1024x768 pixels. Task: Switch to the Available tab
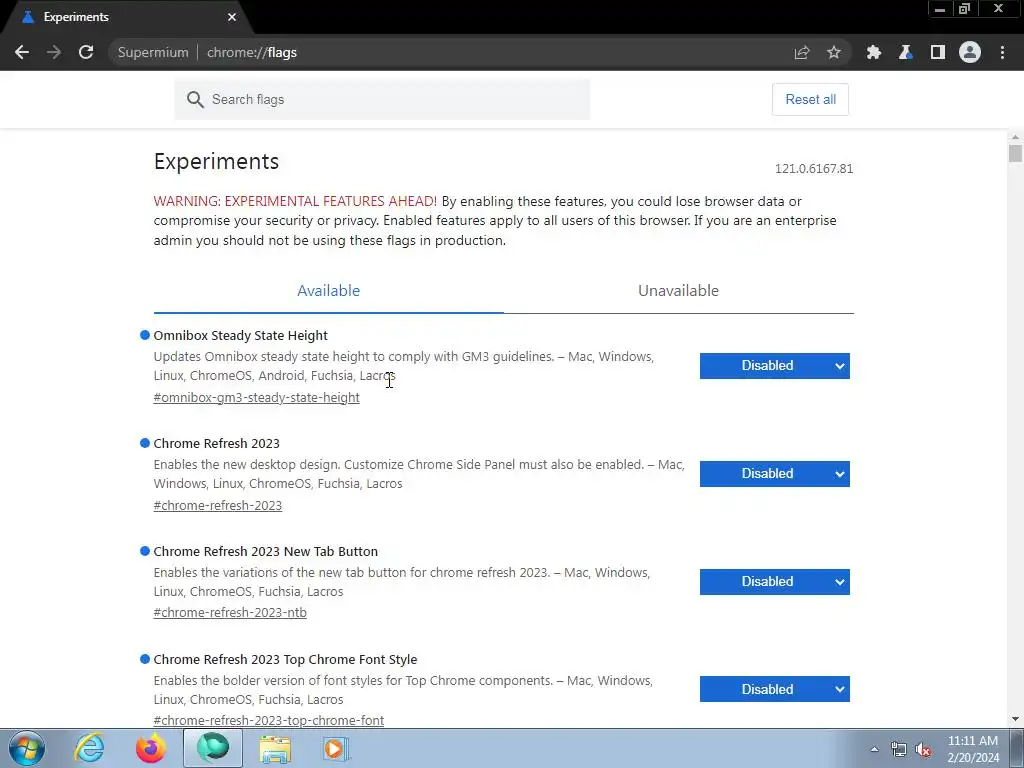tap(328, 291)
